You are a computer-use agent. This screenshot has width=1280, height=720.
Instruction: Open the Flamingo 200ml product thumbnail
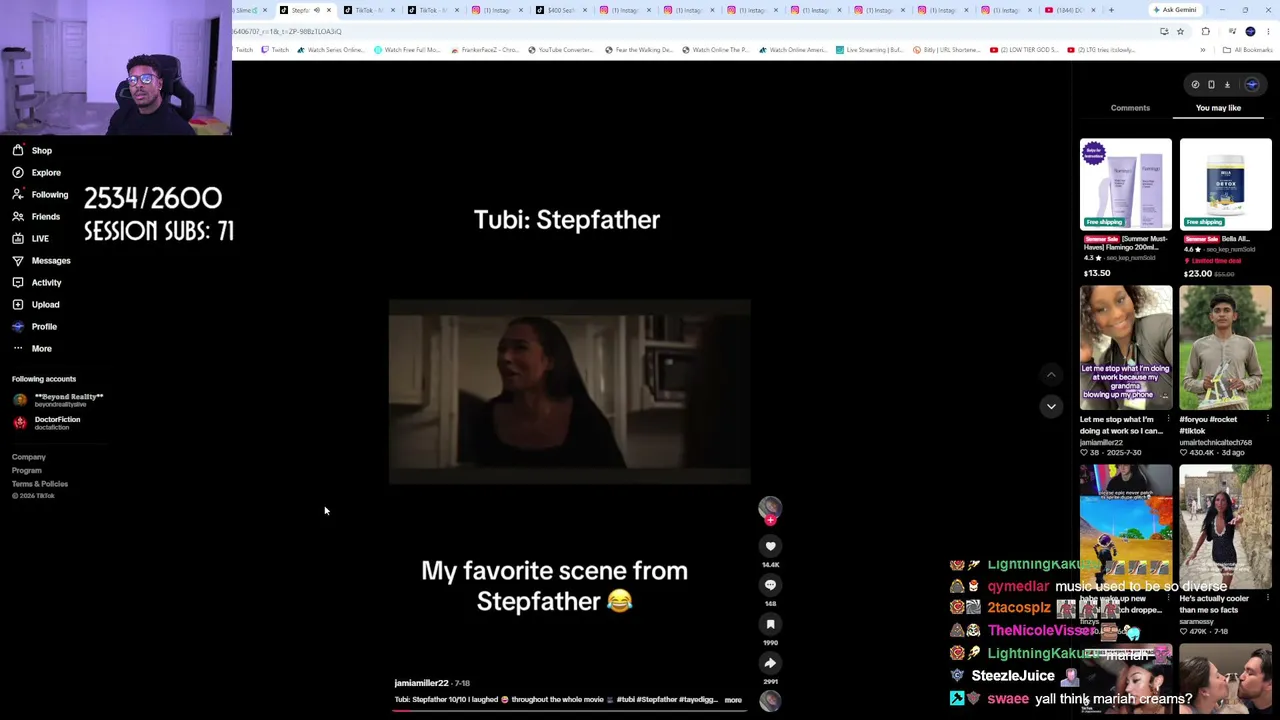(1126, 185)
